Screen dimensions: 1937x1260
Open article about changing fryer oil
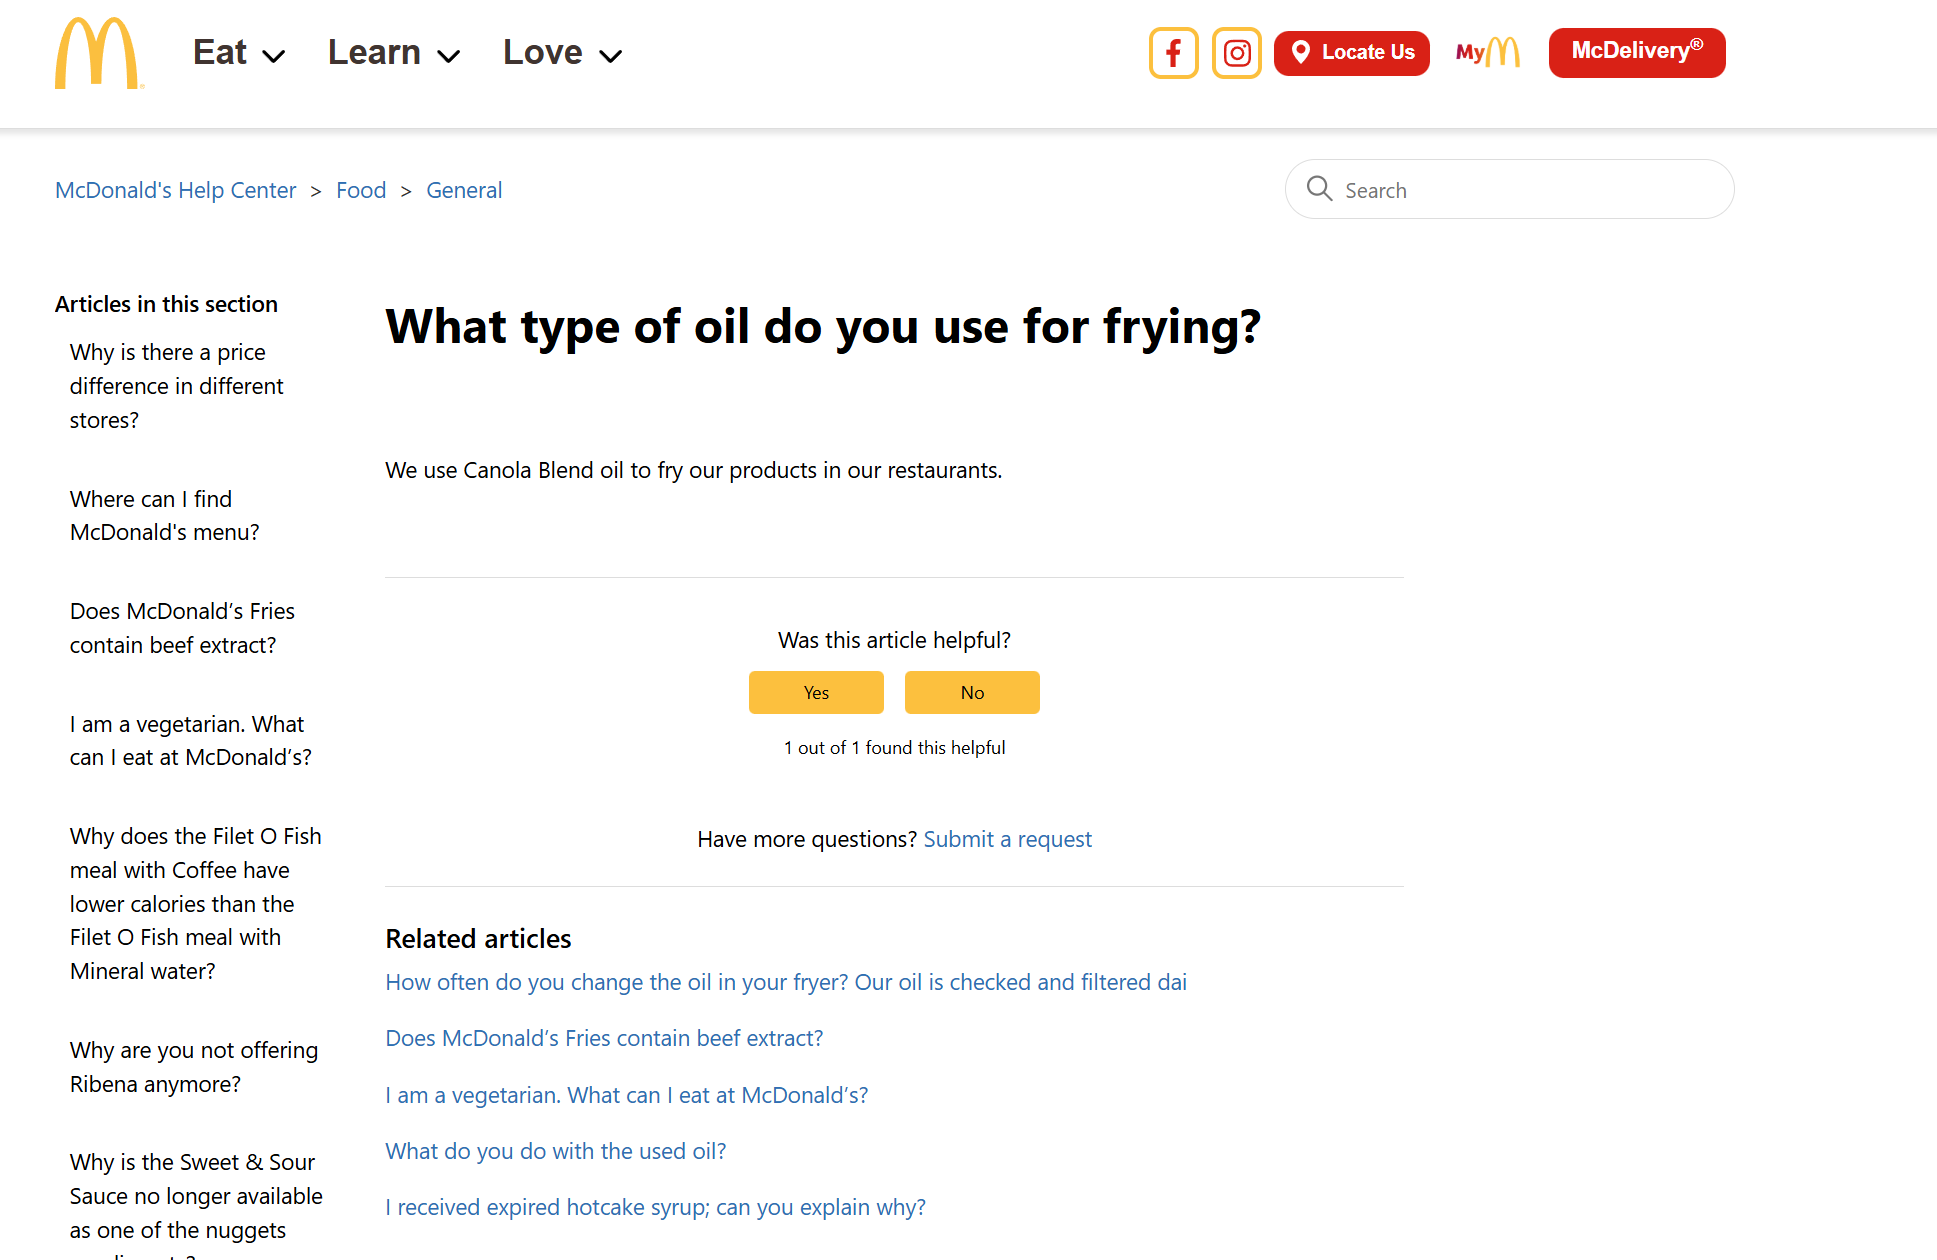(x=786, y=982)
